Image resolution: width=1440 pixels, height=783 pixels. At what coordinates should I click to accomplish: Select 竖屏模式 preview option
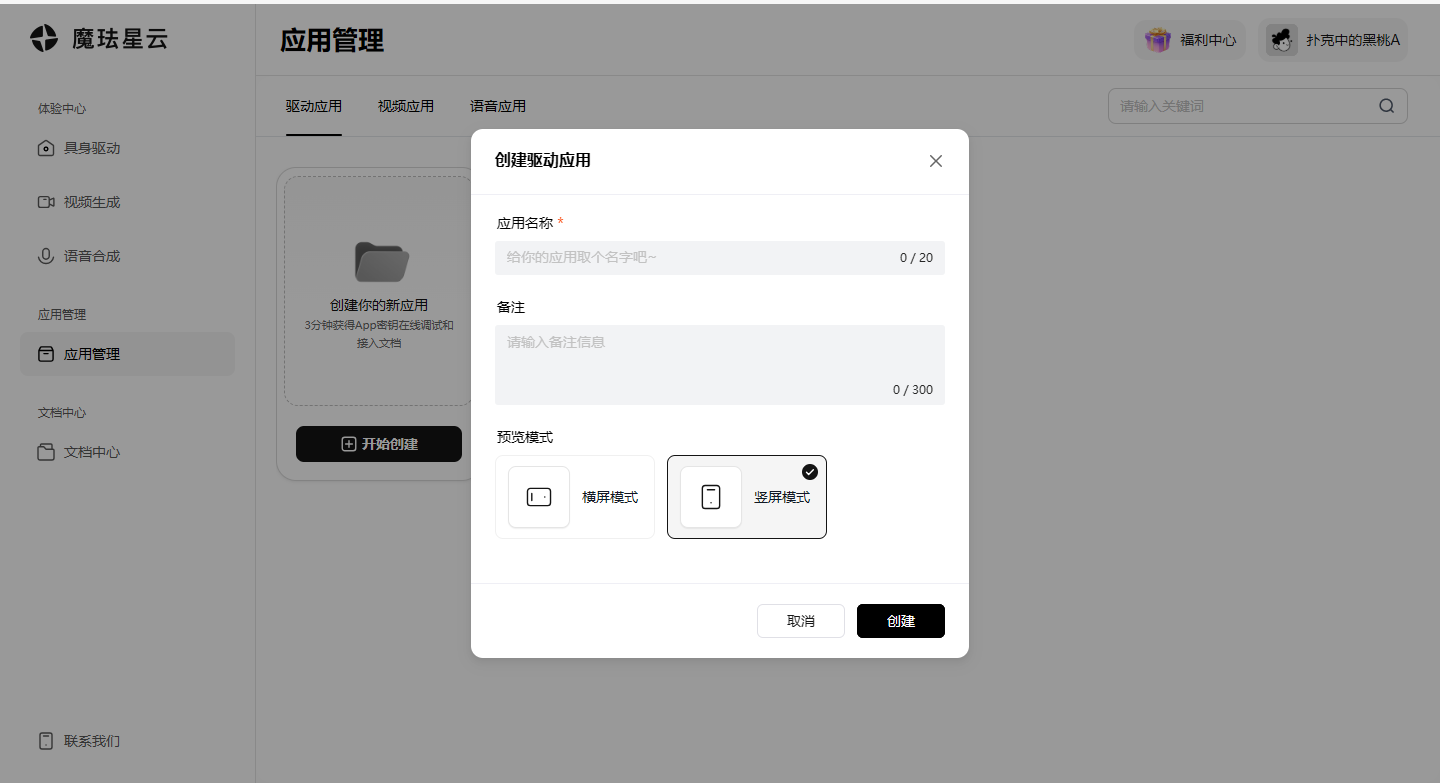tap(747, 497)
